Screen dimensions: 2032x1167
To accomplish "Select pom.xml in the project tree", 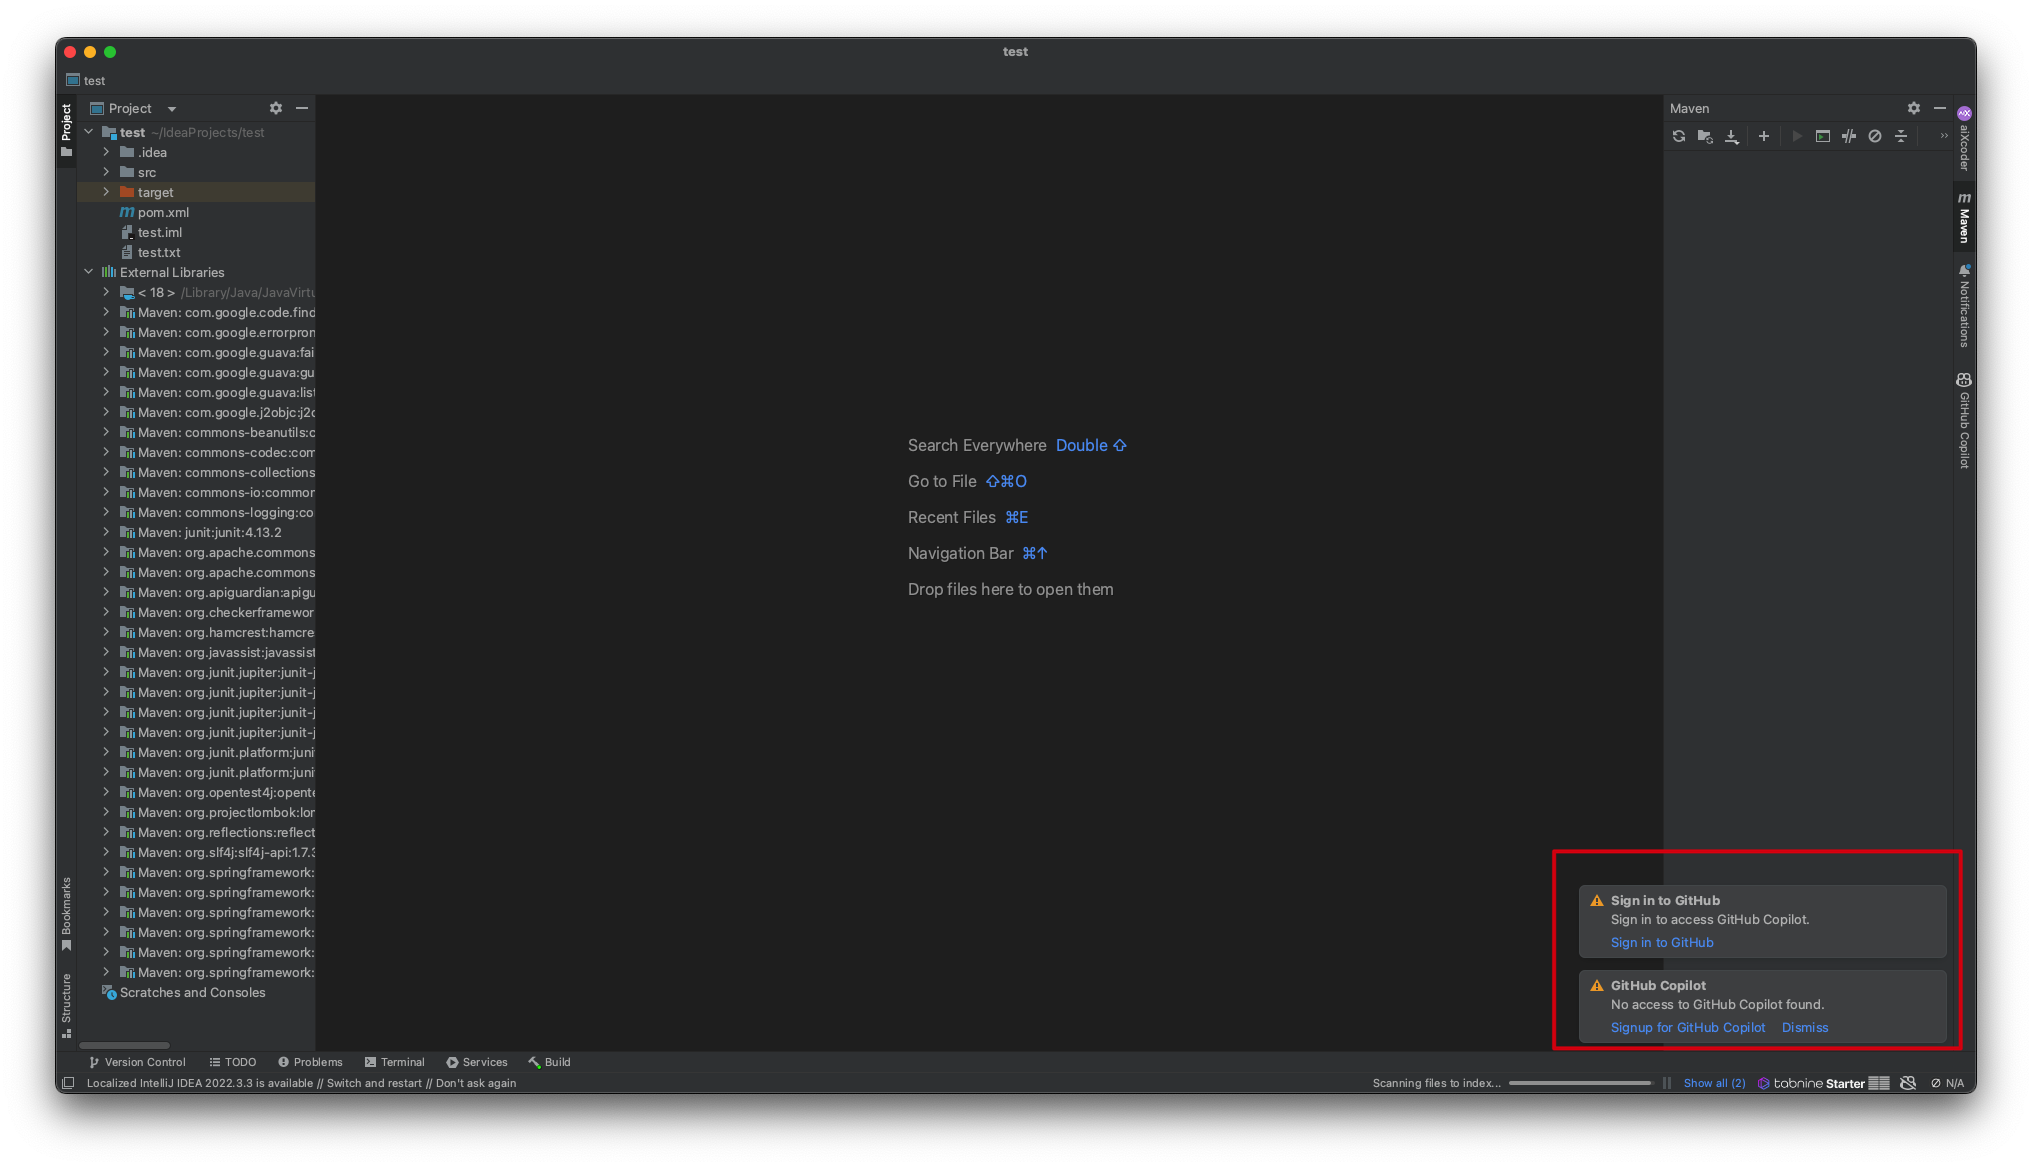I will 163,212.
